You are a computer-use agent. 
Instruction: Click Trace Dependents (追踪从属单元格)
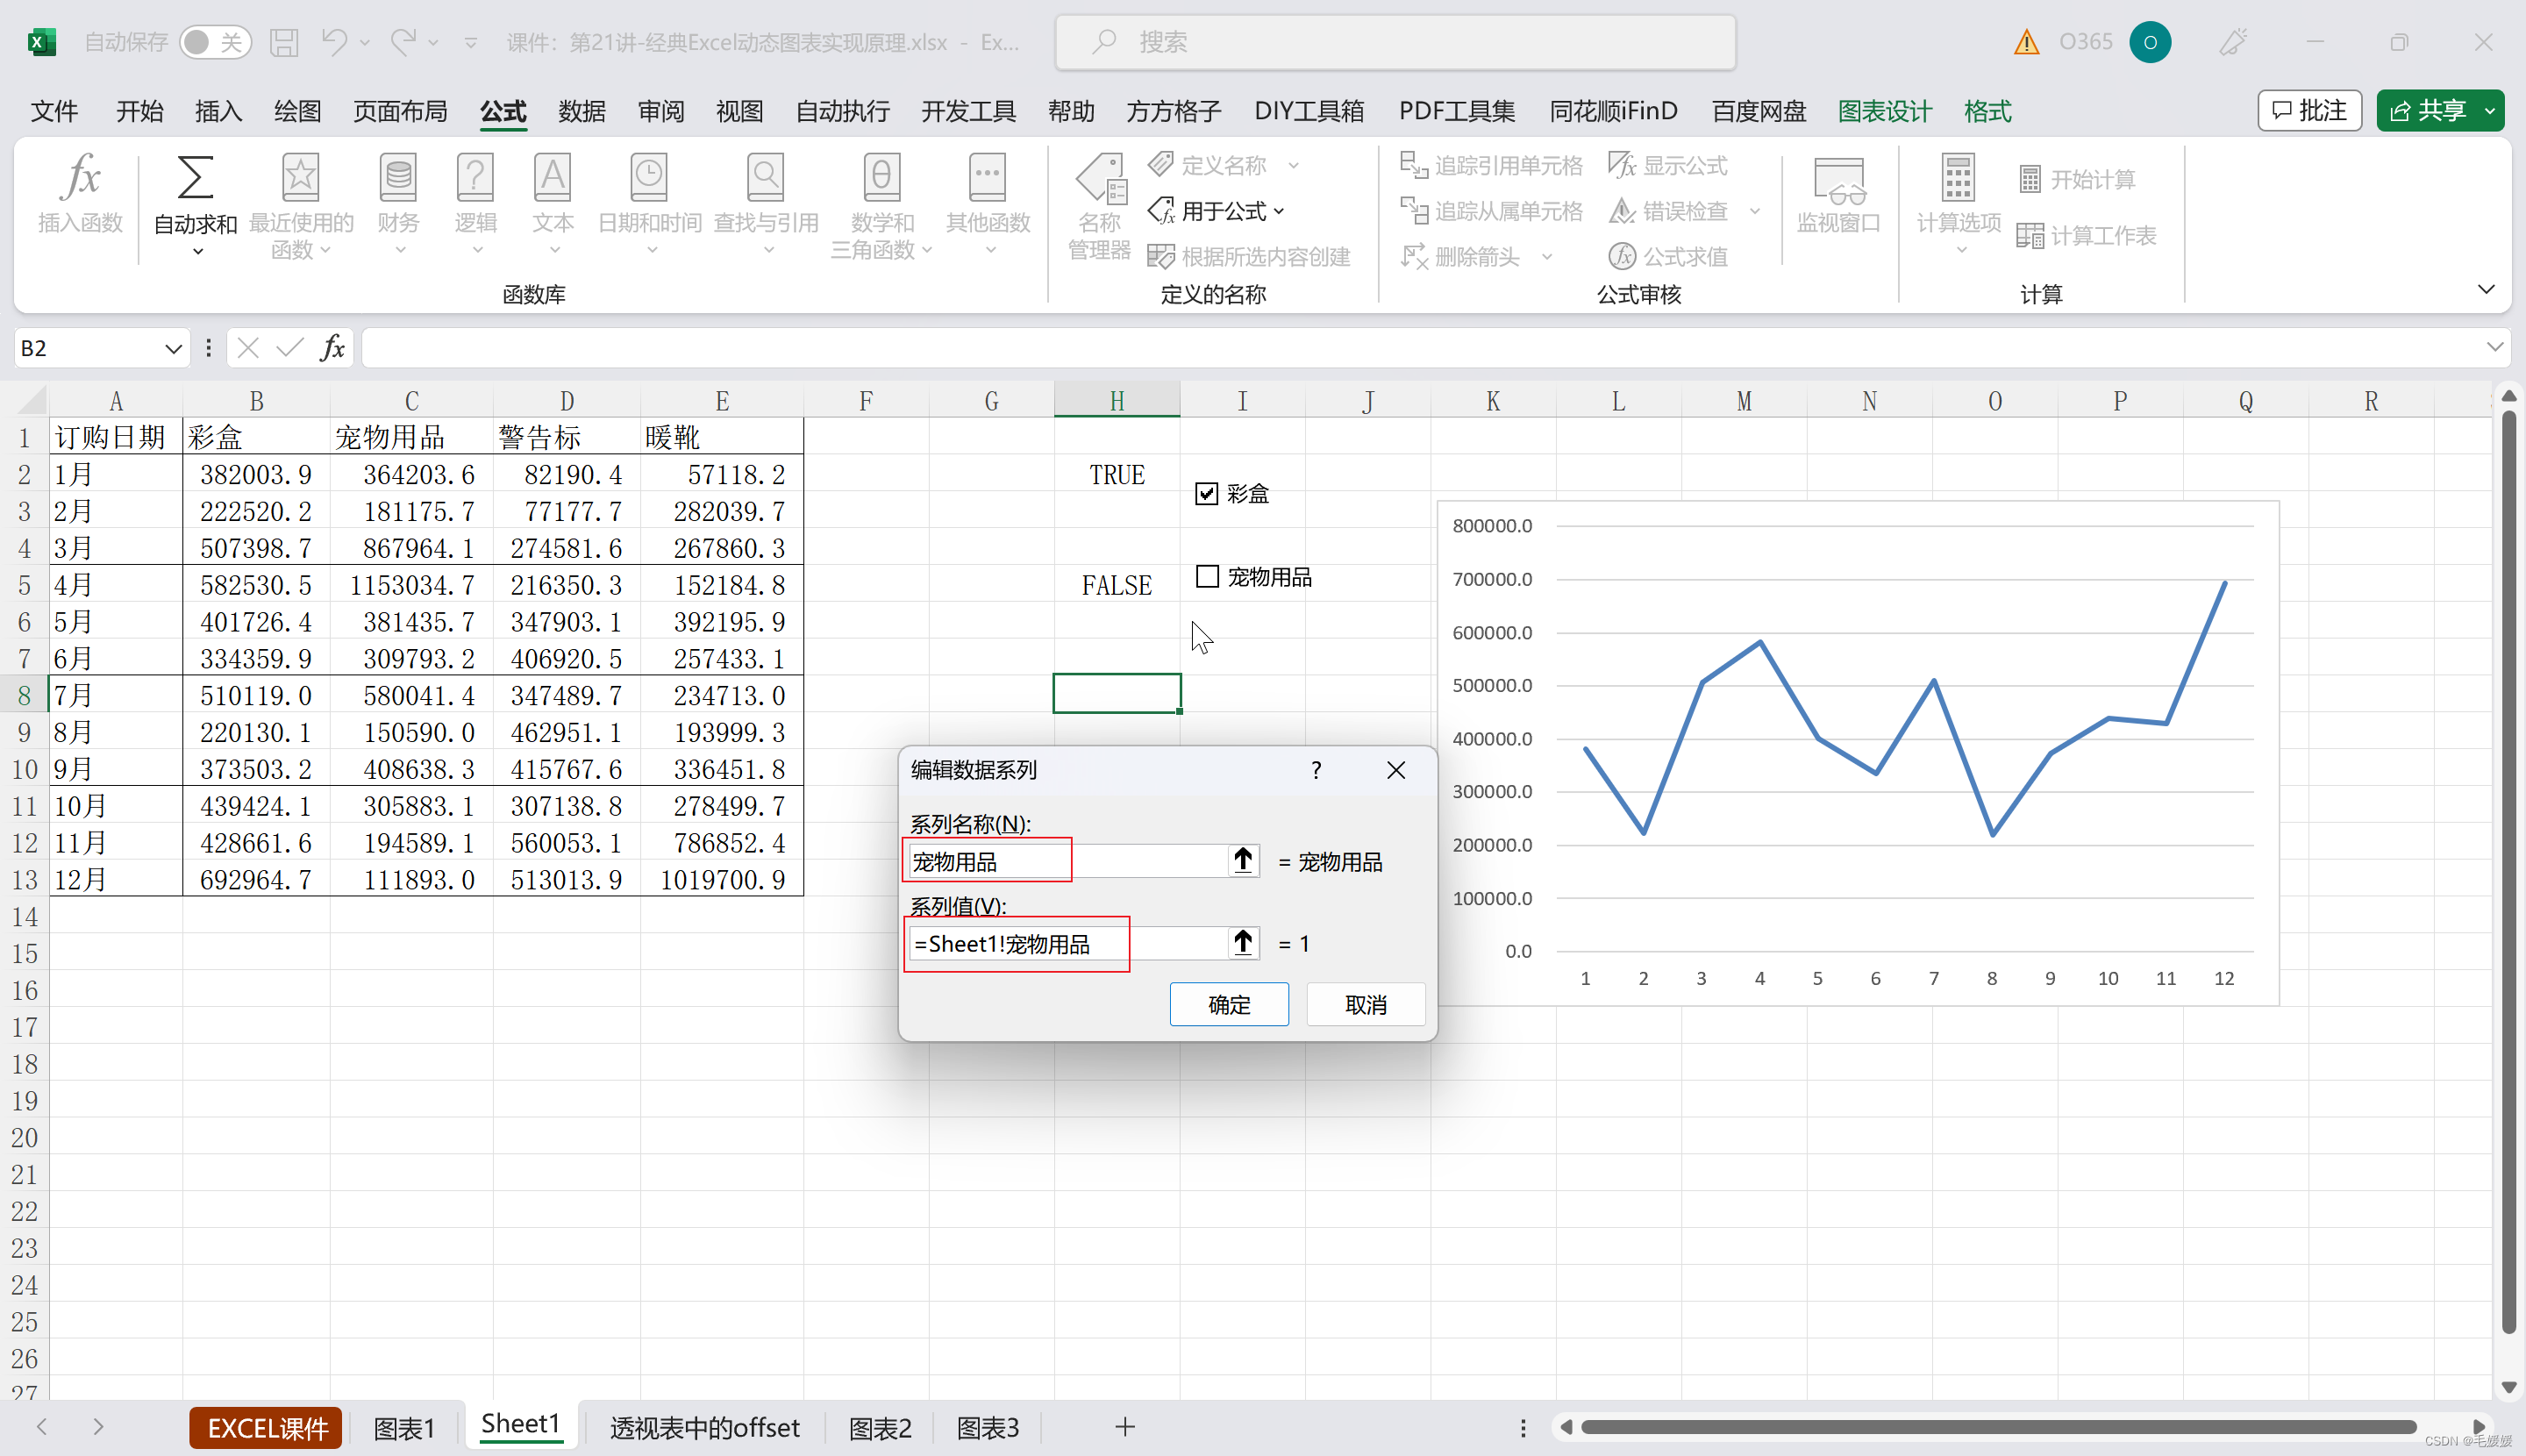(1491, 211)
